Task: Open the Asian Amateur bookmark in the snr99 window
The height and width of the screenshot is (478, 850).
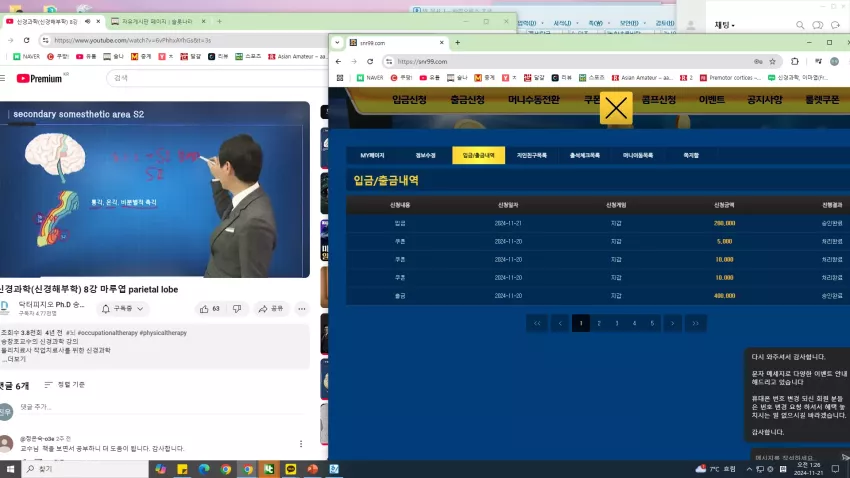Action: [x=642, y=78]
